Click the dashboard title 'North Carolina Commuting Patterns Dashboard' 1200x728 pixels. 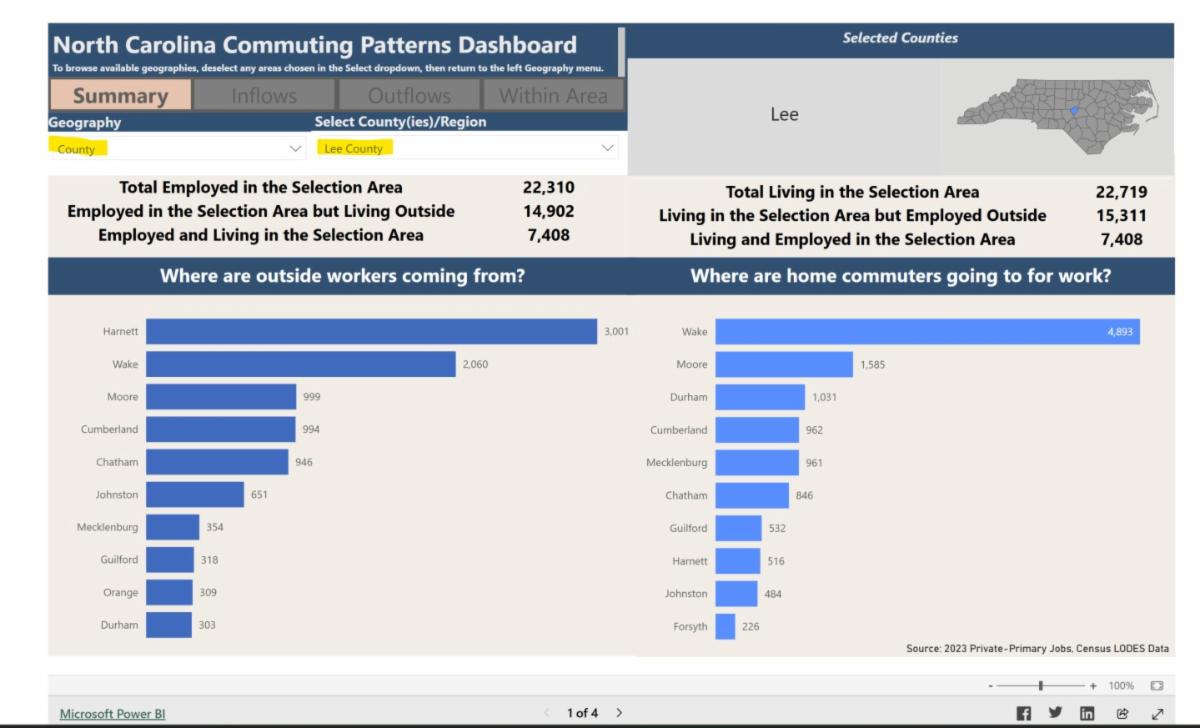pyautogui.click(x=314, y=45)
